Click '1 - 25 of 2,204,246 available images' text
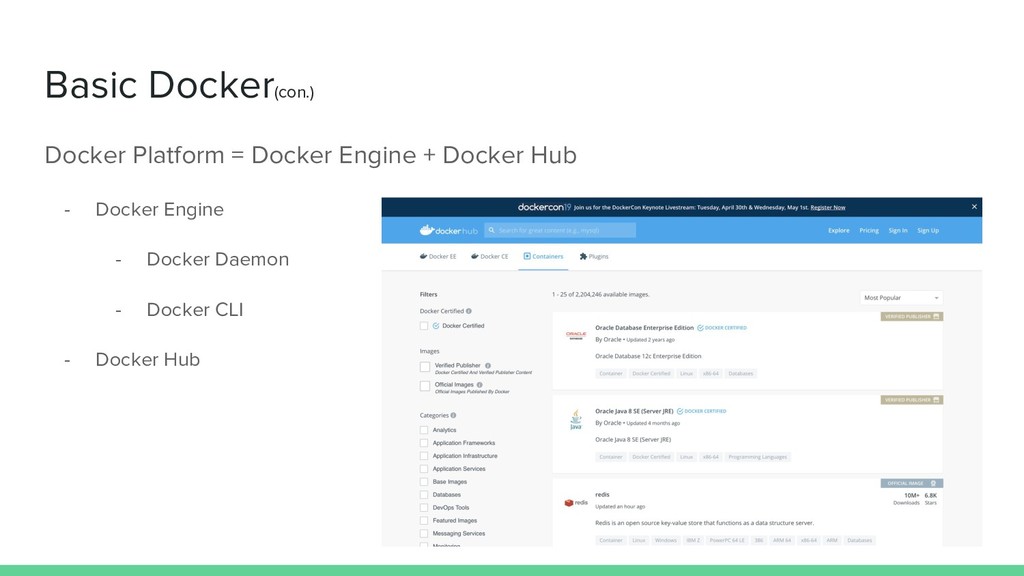The image size is (1024, 576). (x=601, y=295)
